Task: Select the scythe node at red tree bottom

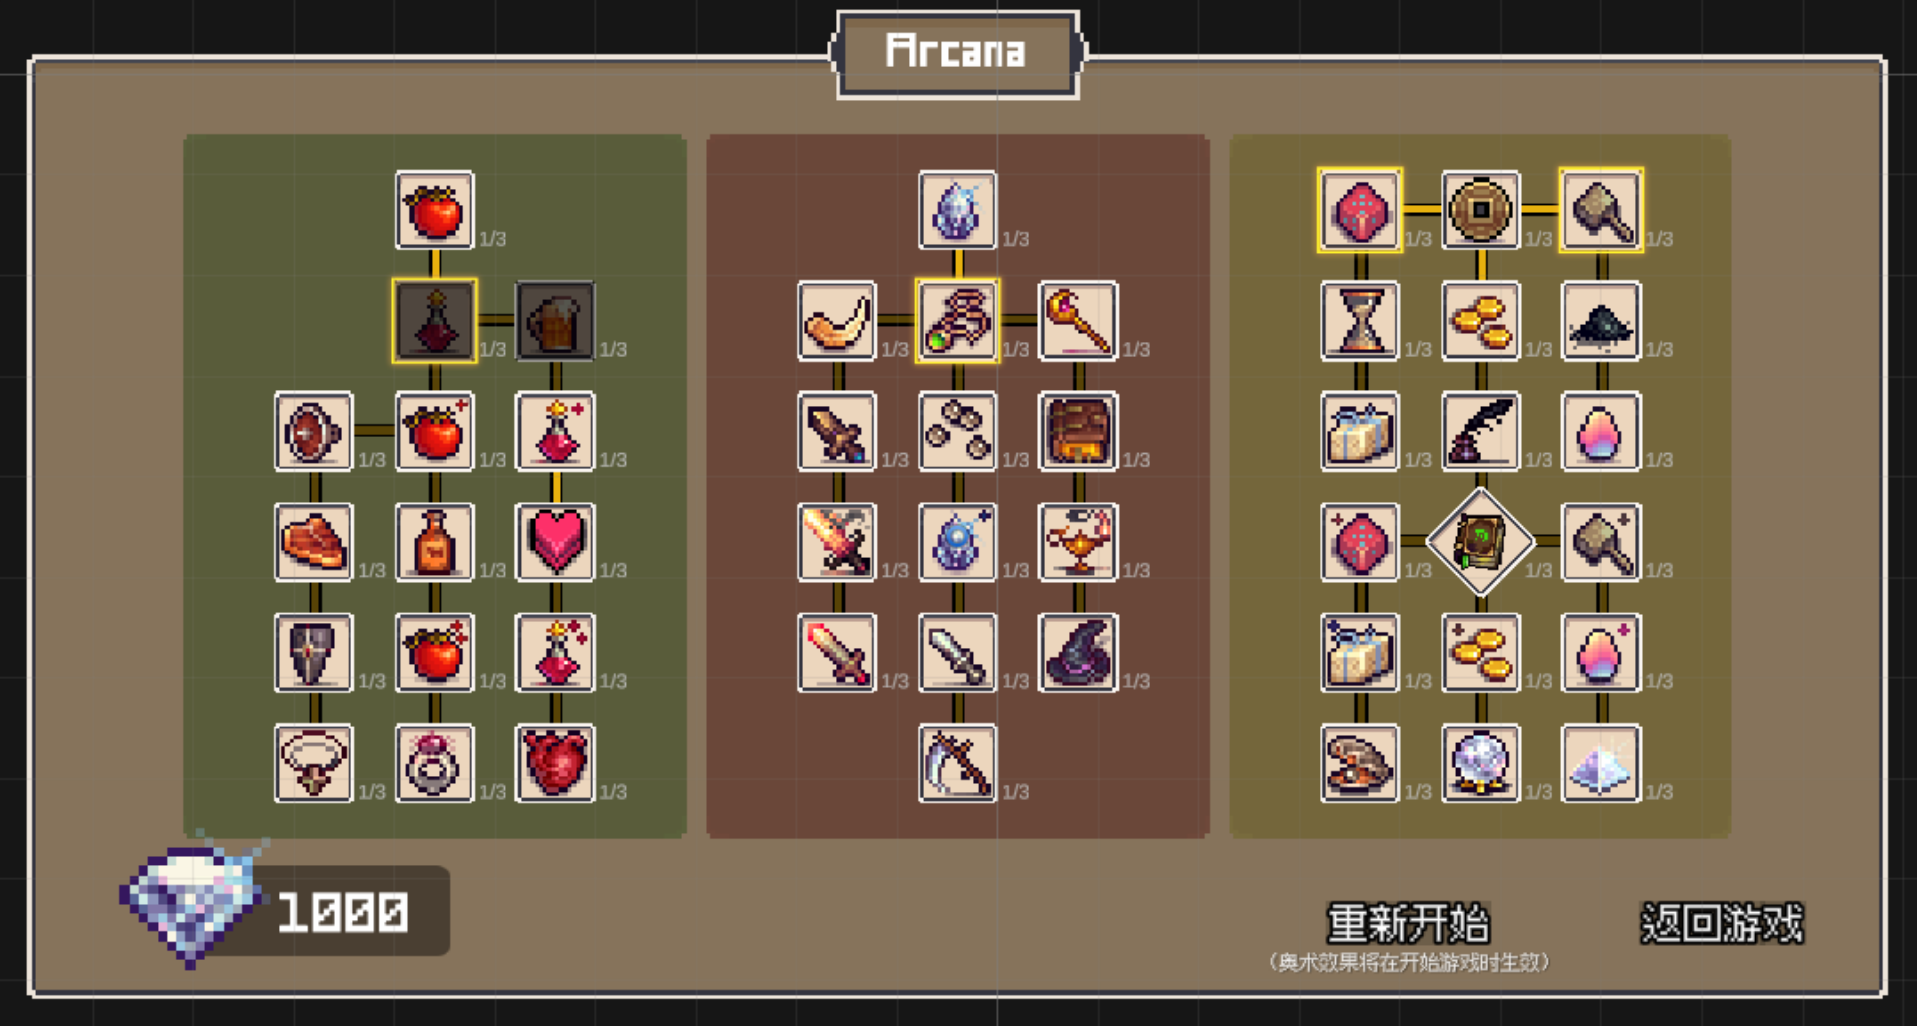Action: click(x=957, y=763)
